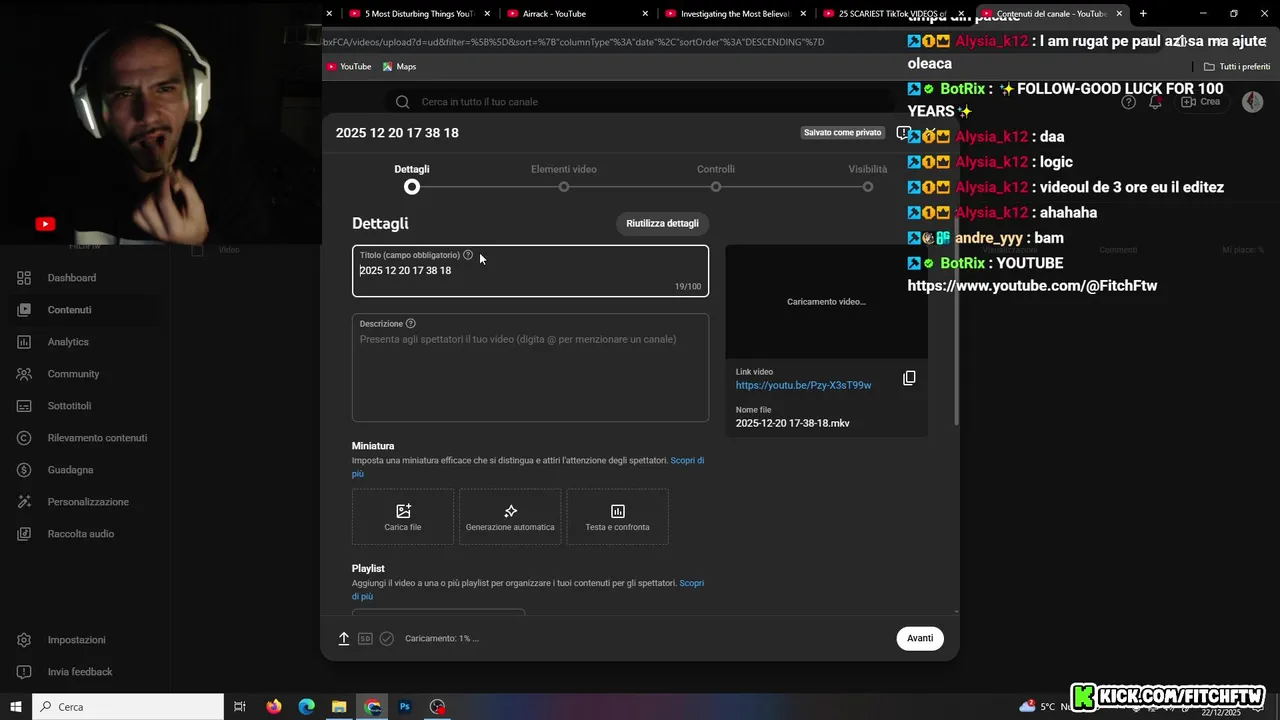
Task: Select the Dettagli step
Action: pos(412,178)
